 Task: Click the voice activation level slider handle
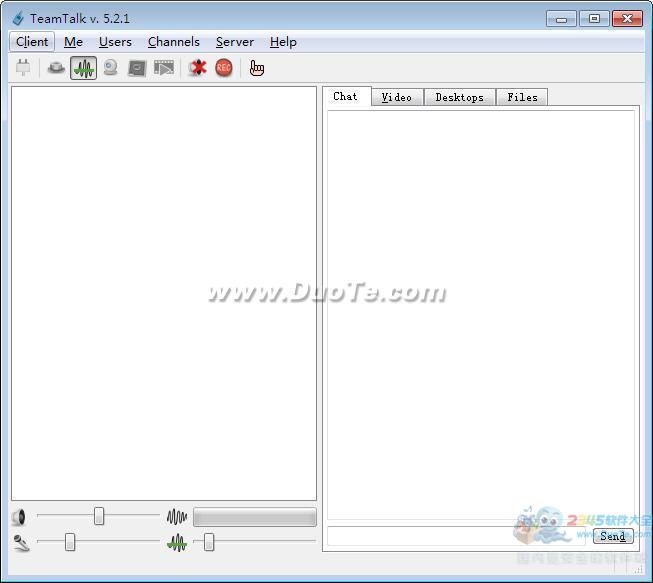[209, 542]
